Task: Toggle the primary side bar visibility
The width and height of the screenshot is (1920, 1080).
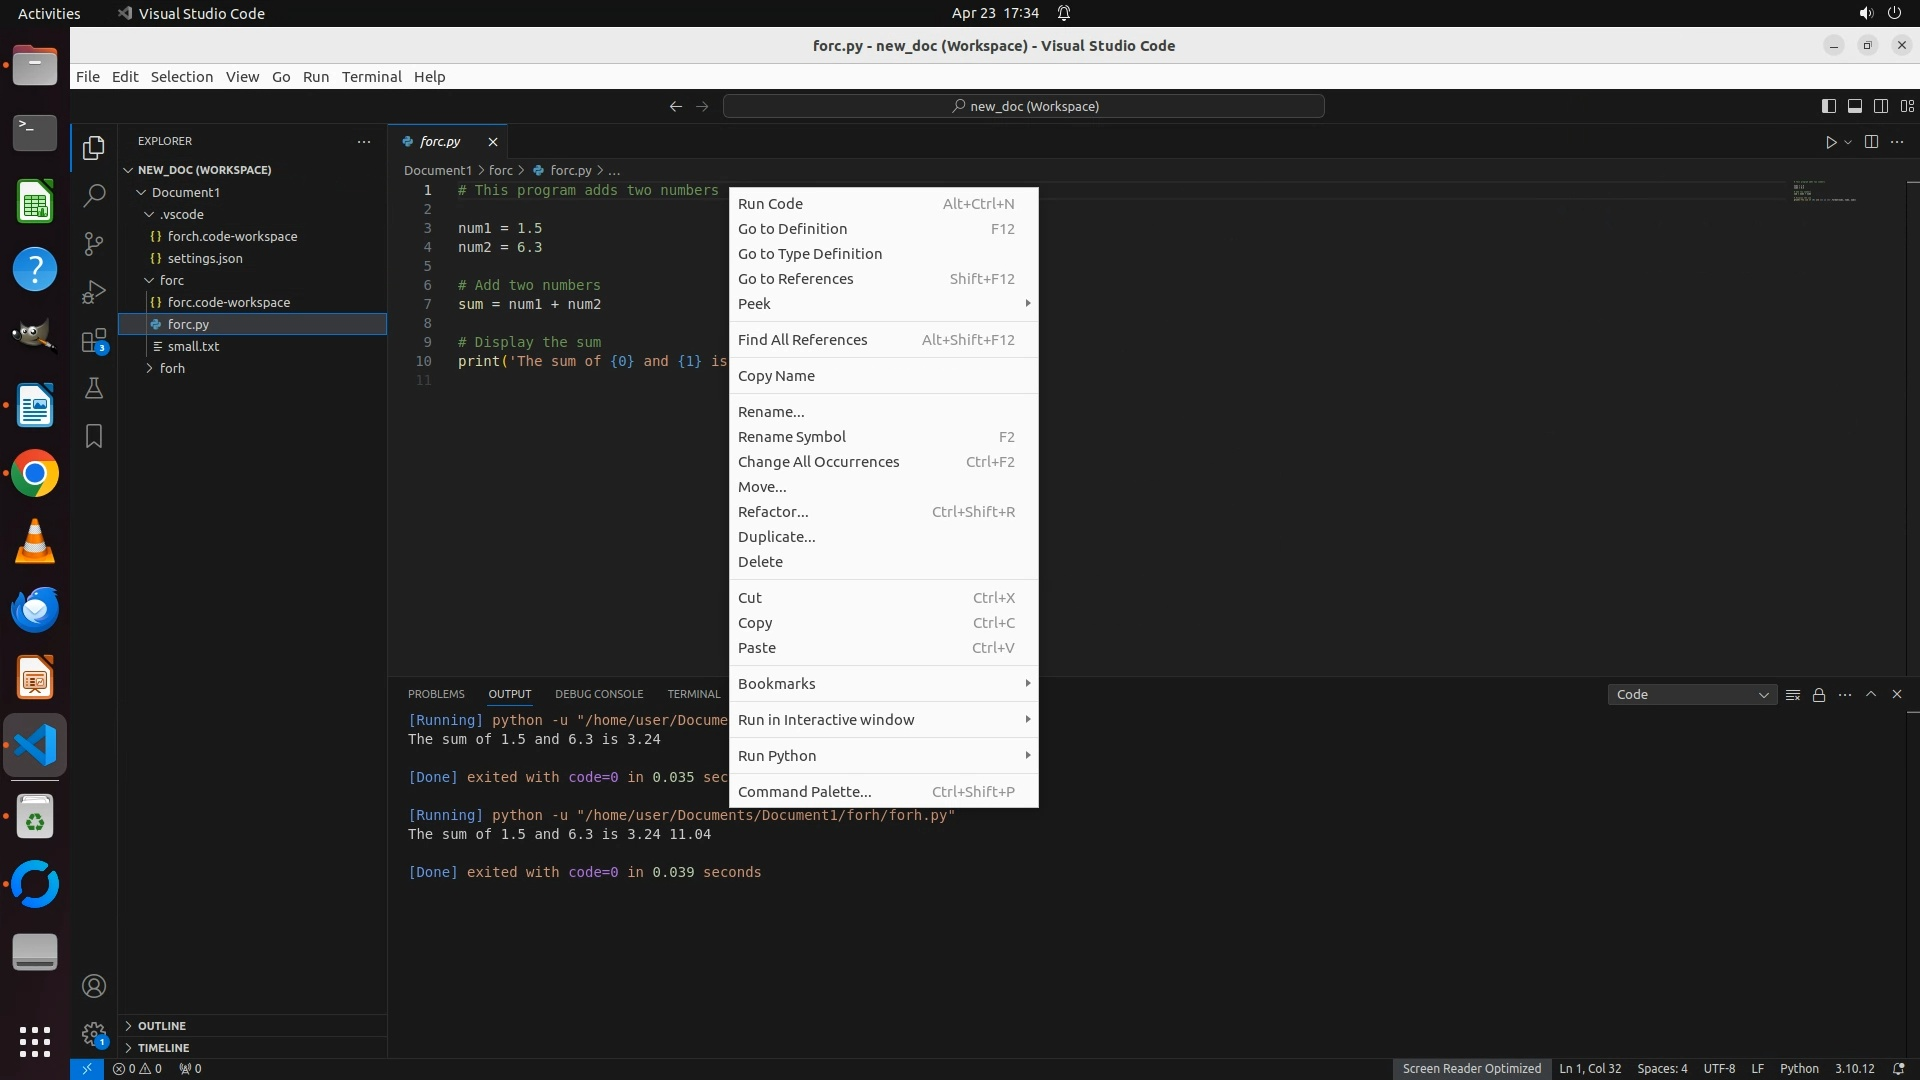Action: [x=1828, y=106]
